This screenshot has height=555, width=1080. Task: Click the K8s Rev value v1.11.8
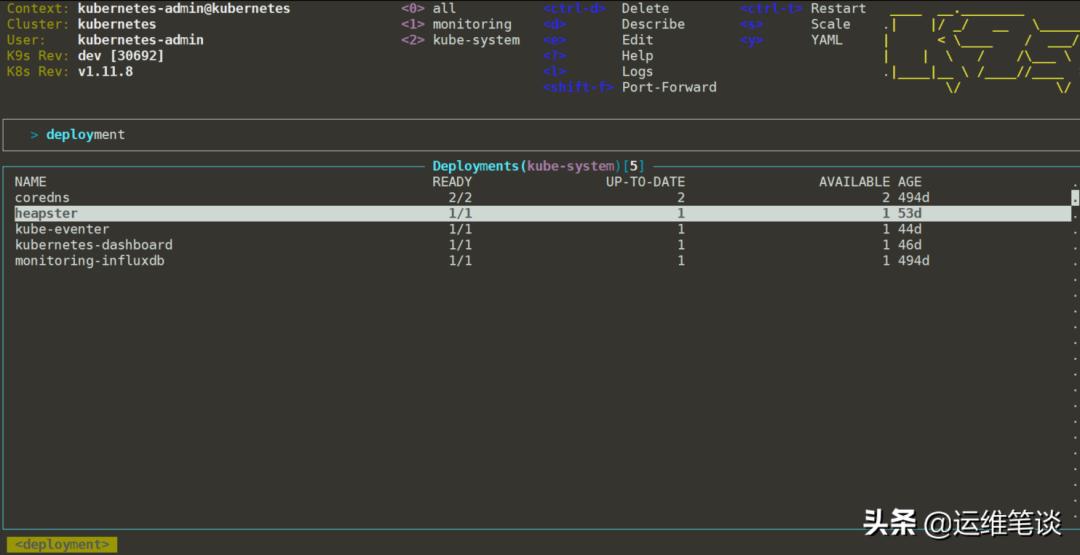tap(105, 72)
